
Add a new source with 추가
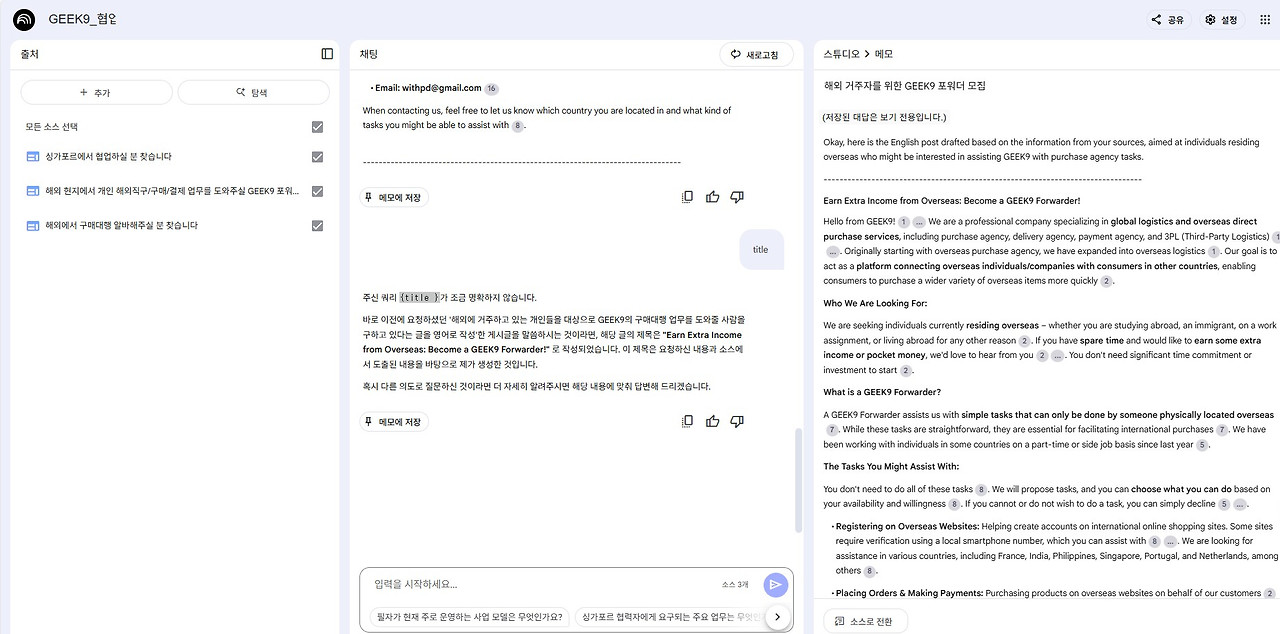[x=95, y=92]
